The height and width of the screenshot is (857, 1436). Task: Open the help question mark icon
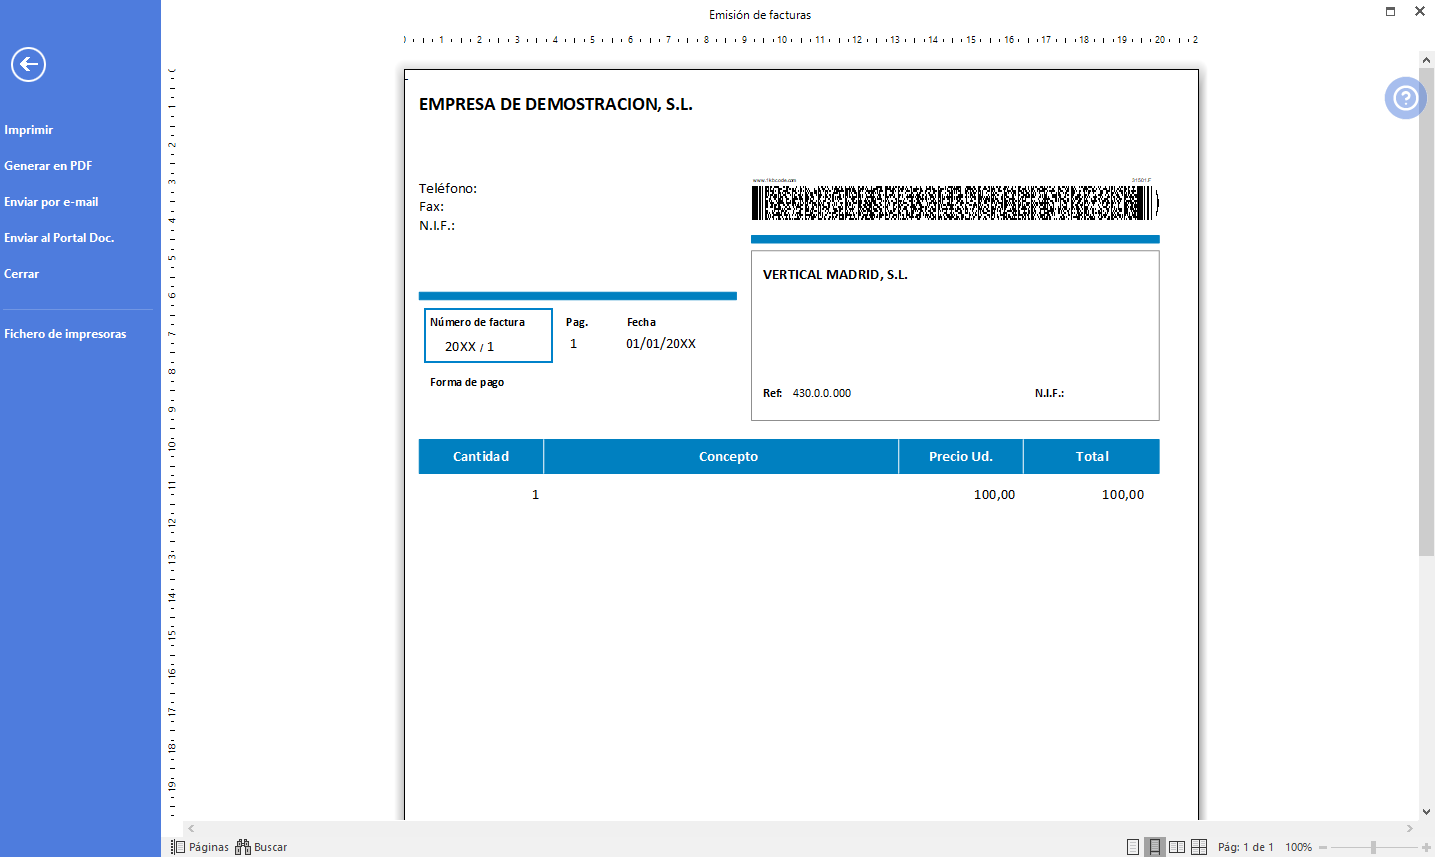1405,98
